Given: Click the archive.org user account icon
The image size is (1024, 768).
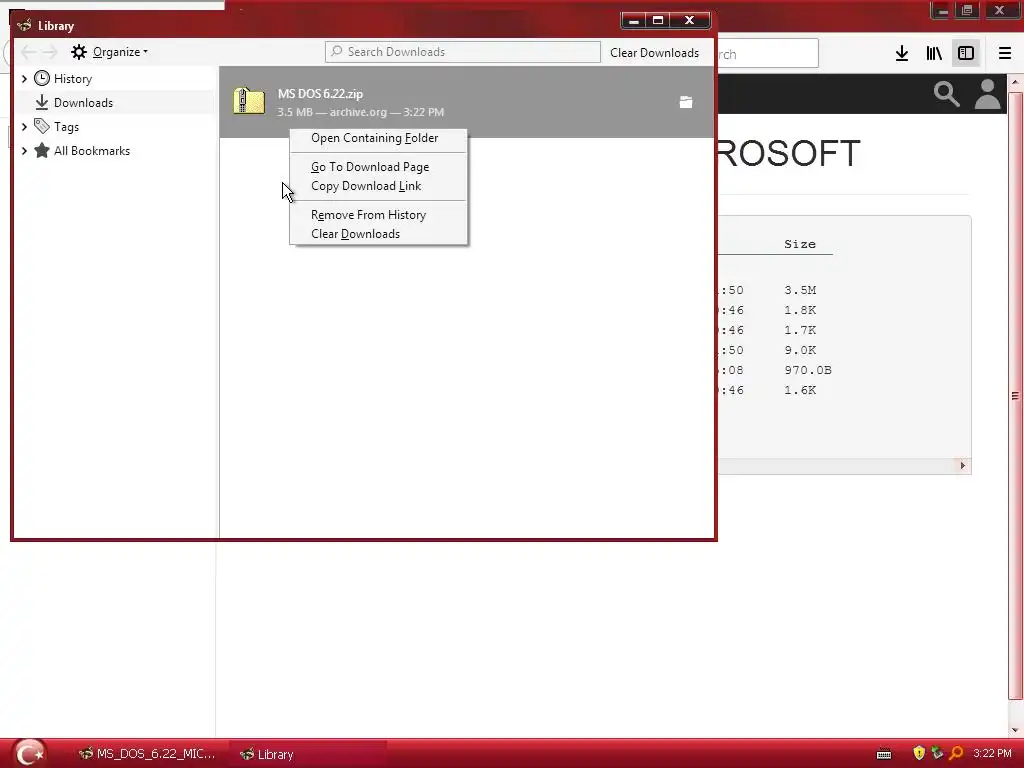Looking at the screenshot, I should (x=987, y=94).
